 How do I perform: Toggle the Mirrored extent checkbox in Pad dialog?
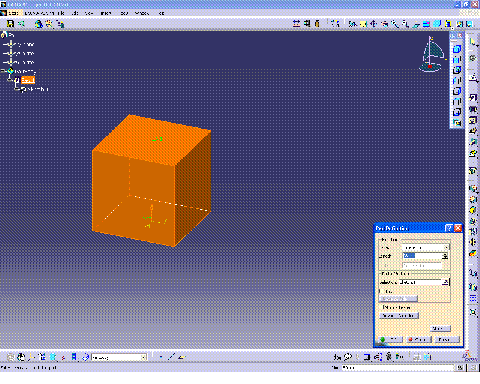(382, 307)
